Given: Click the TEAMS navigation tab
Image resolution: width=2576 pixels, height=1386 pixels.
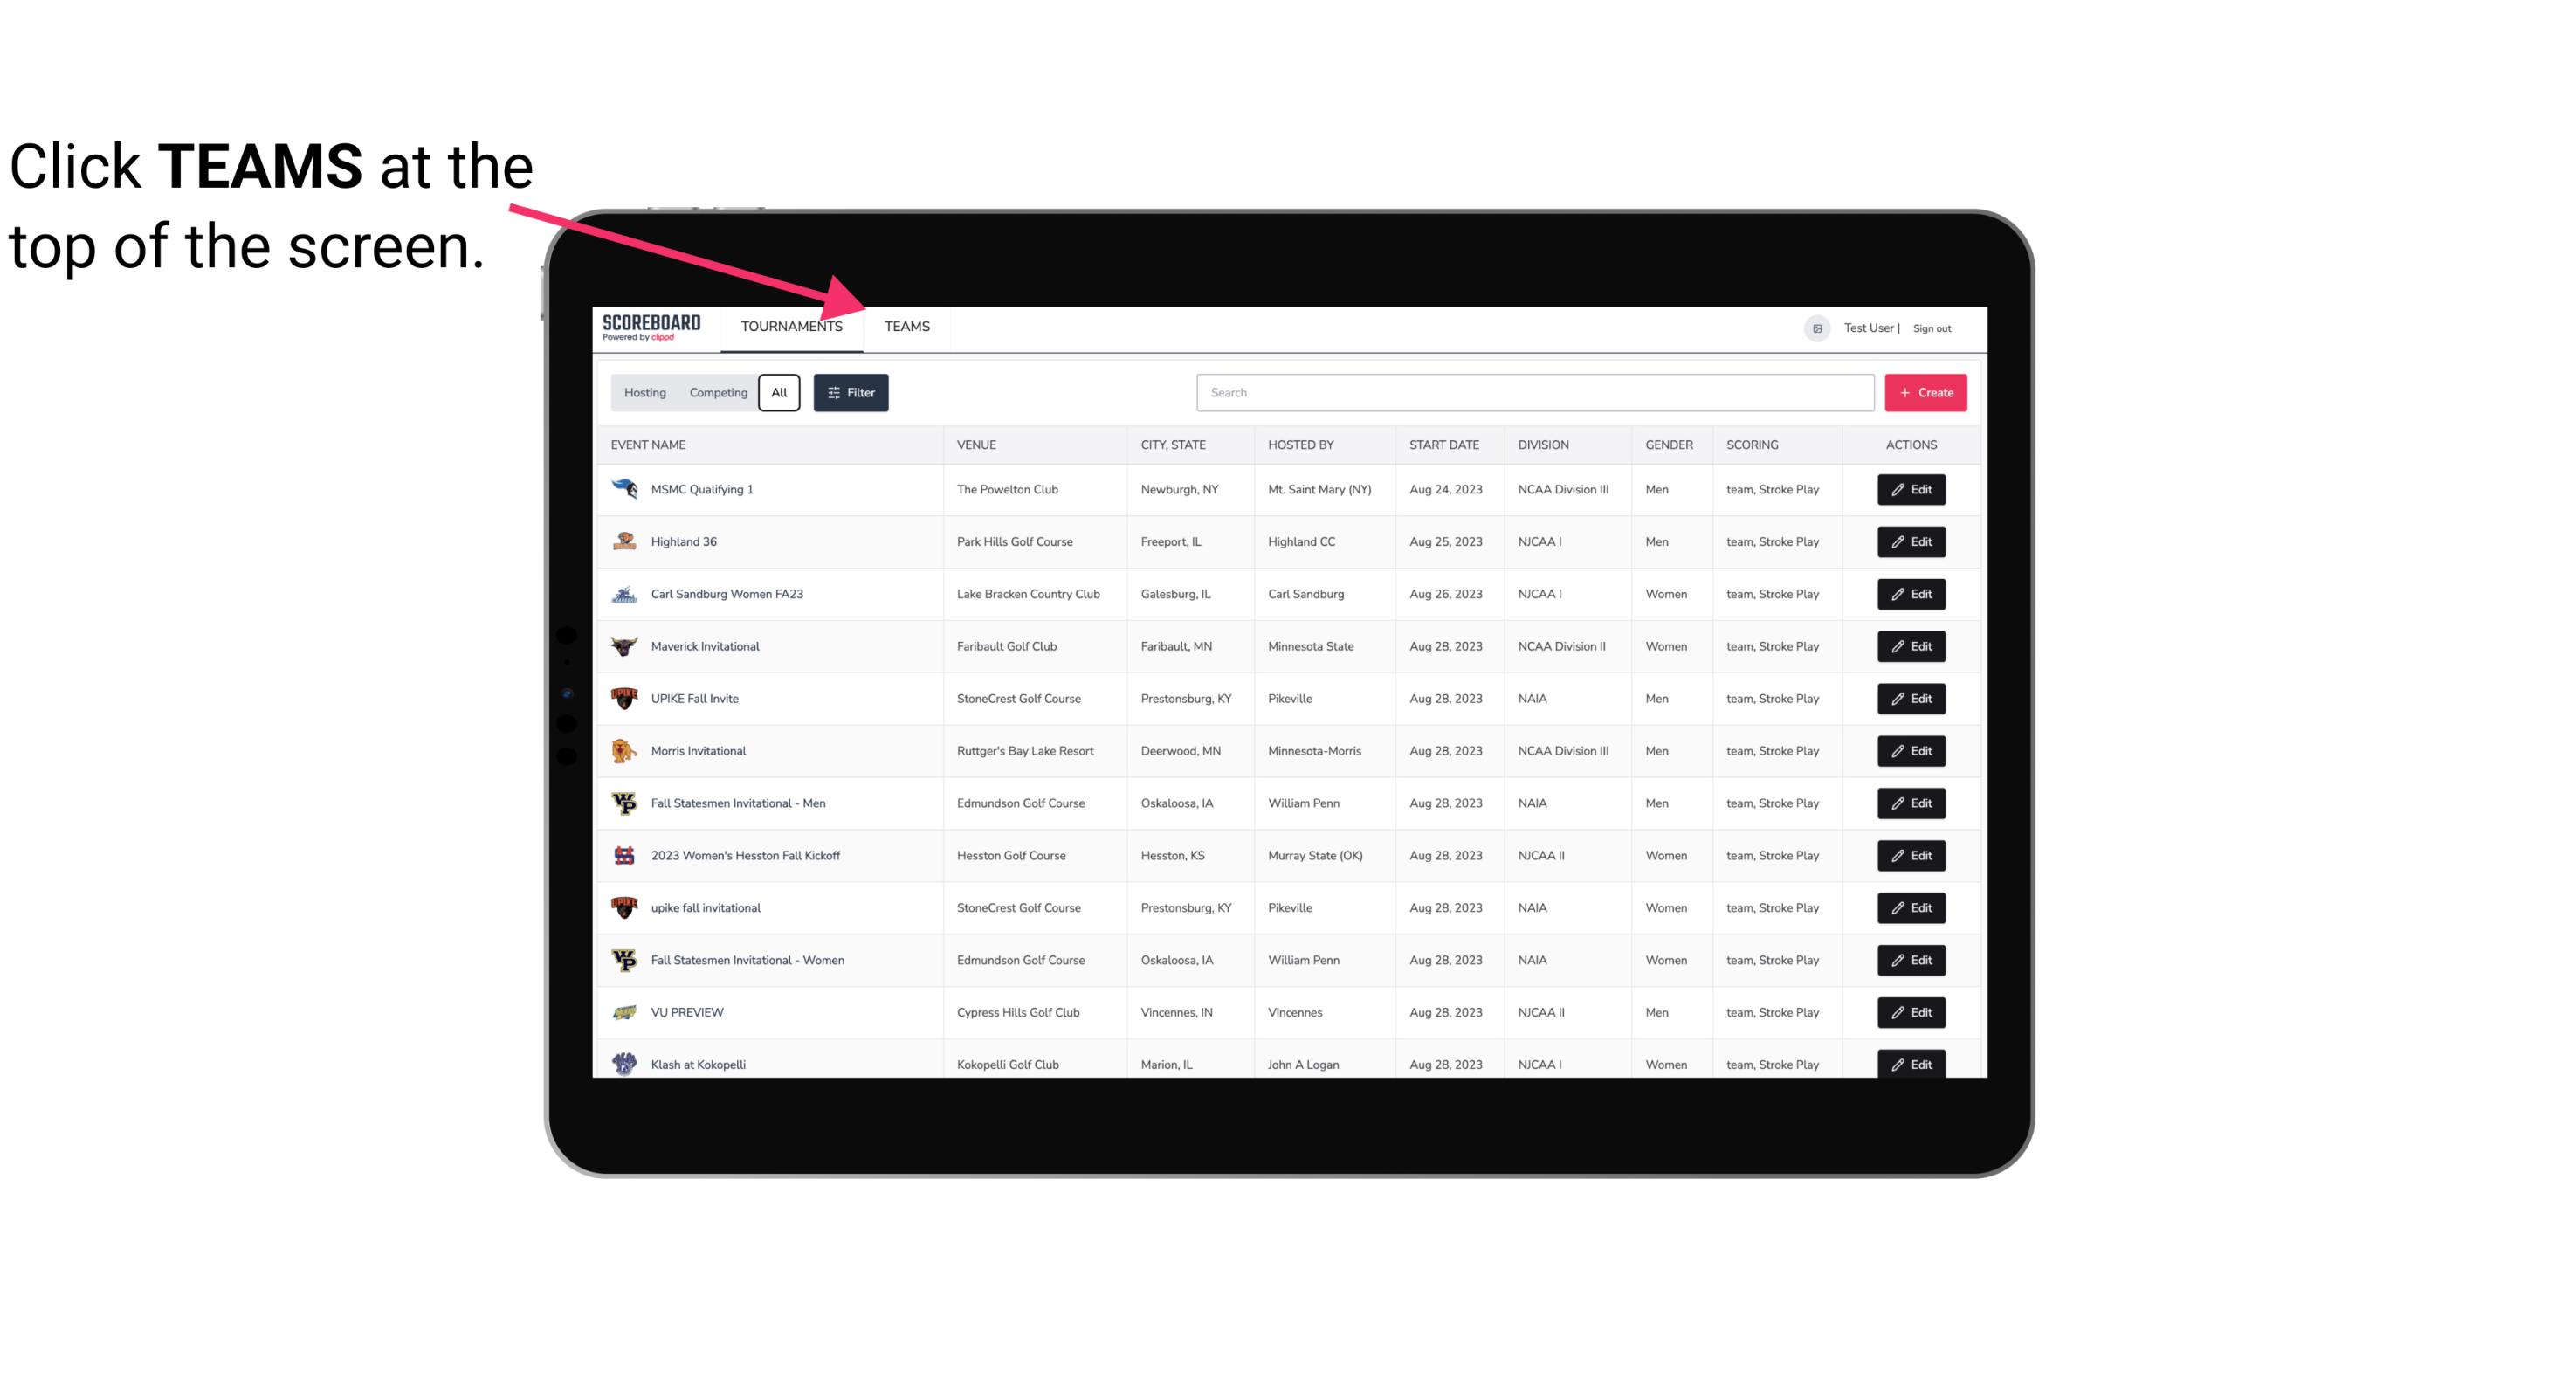Looking at the screenshot, I should tap(906, 326).
